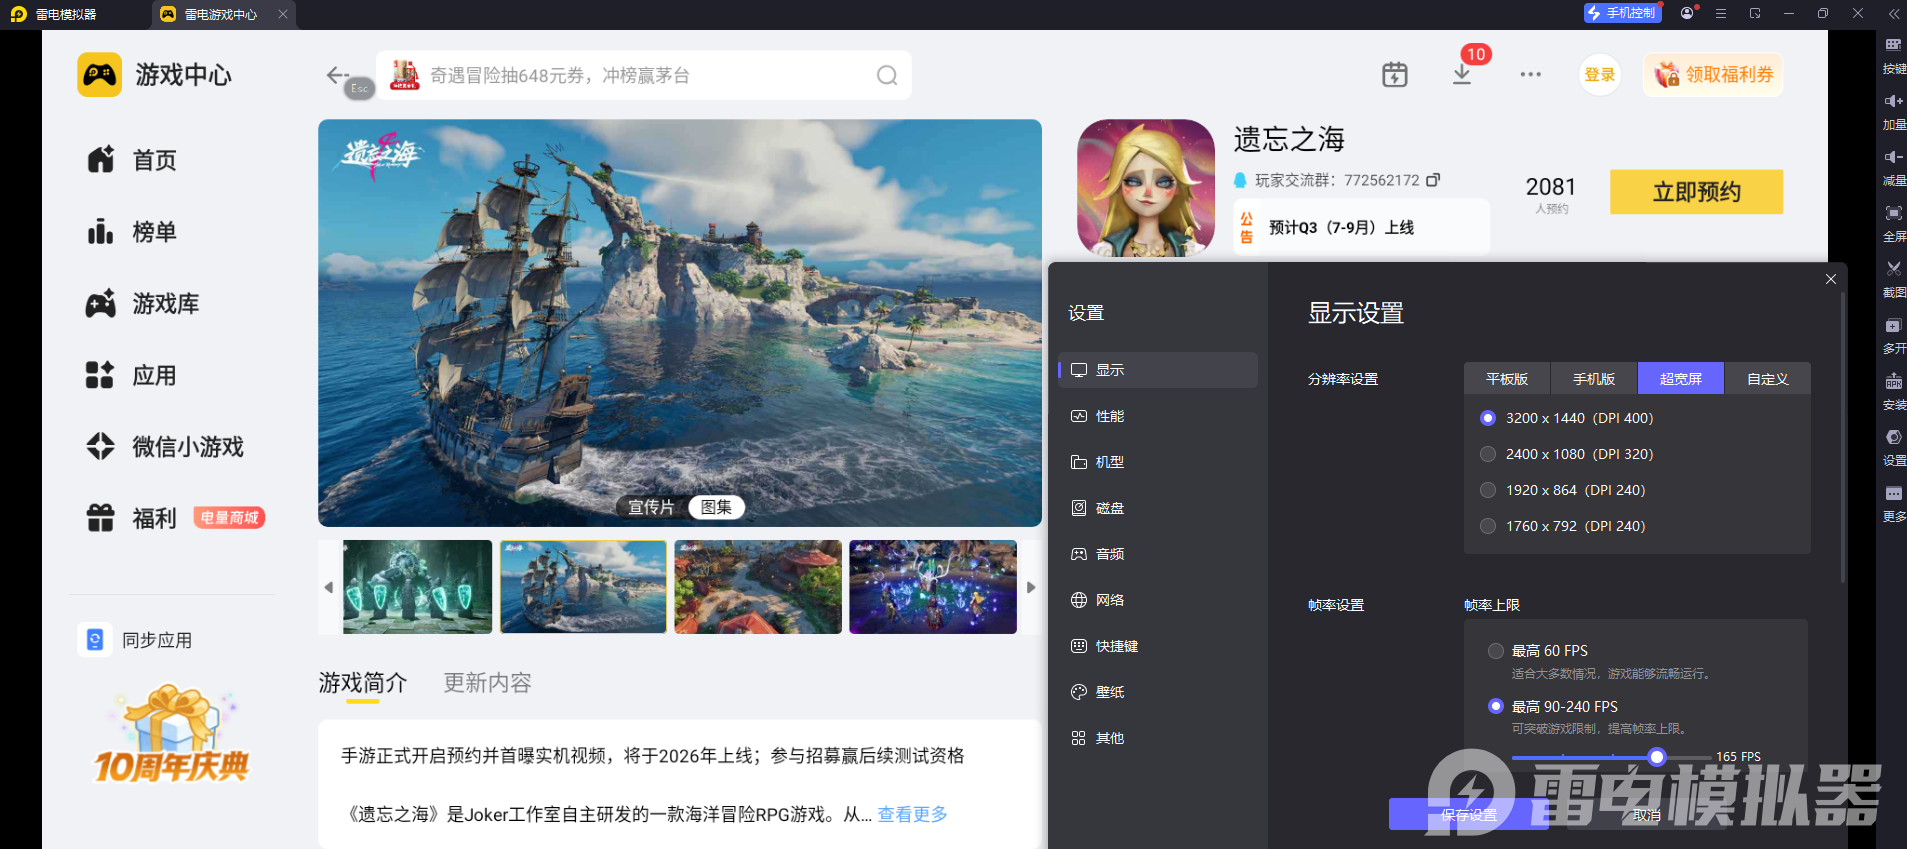Copy the player group number 772562172
1907x849 pixels.
pyautogui.click(x=1433, y=180)
